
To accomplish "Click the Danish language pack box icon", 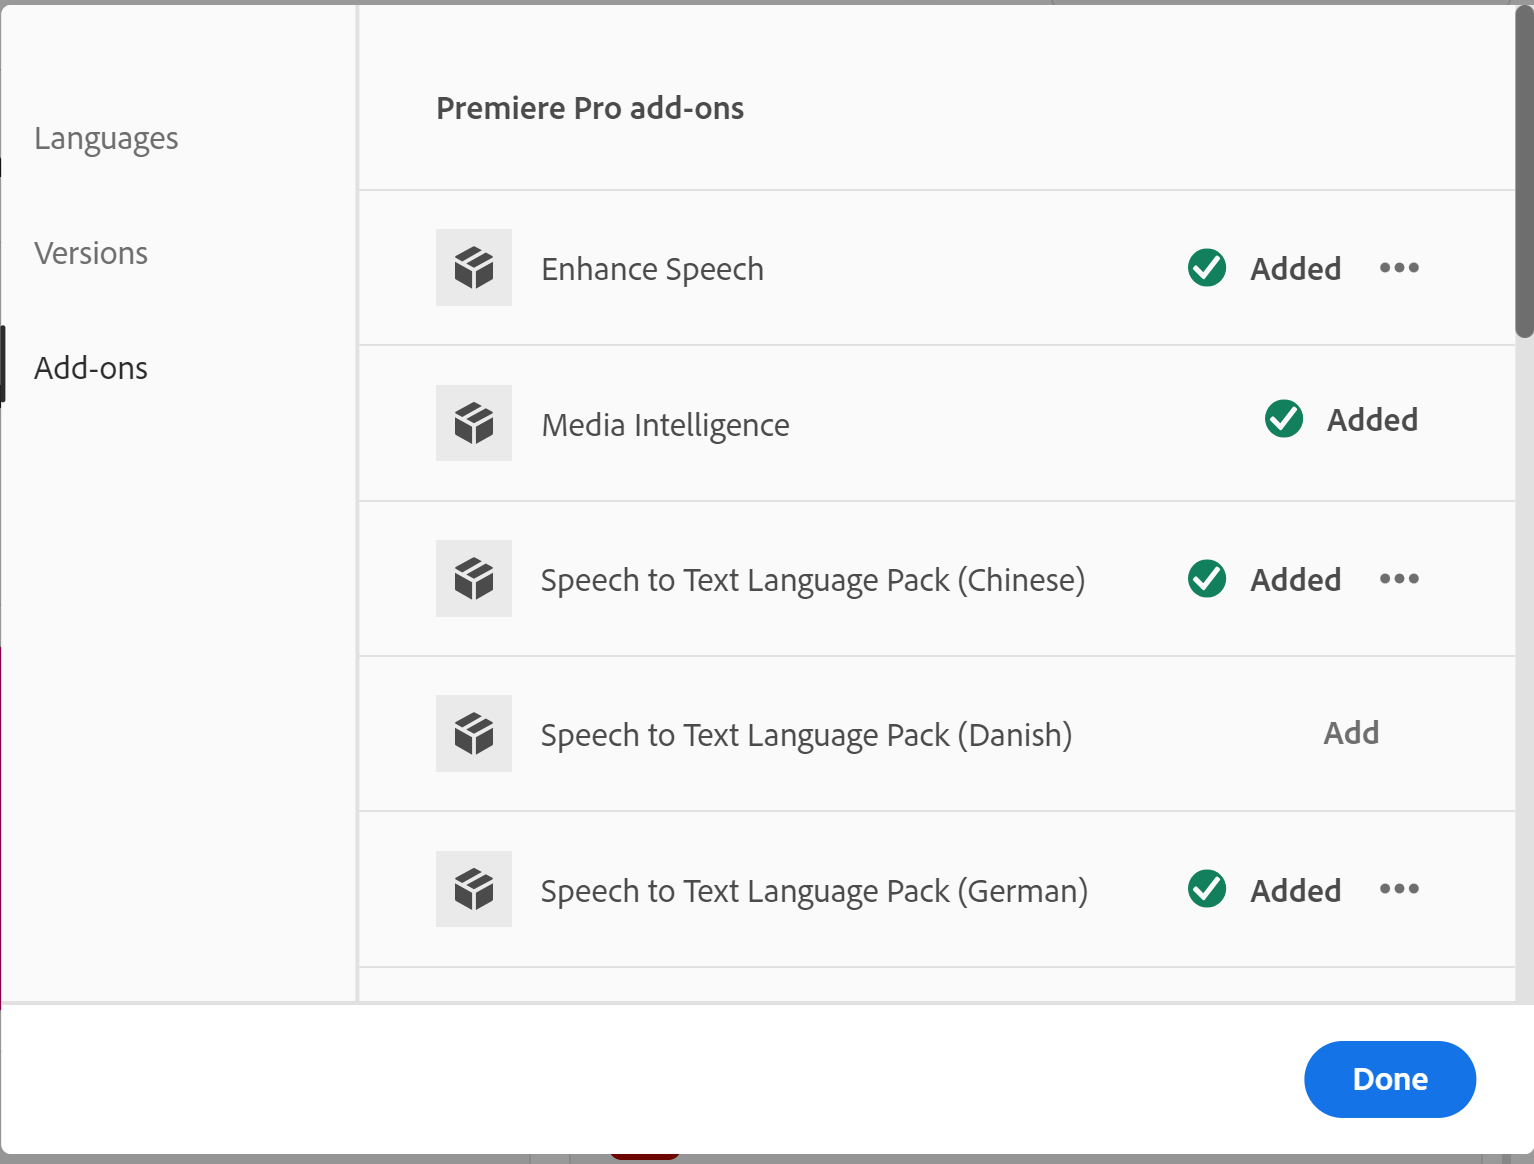I will pos(474,734).
